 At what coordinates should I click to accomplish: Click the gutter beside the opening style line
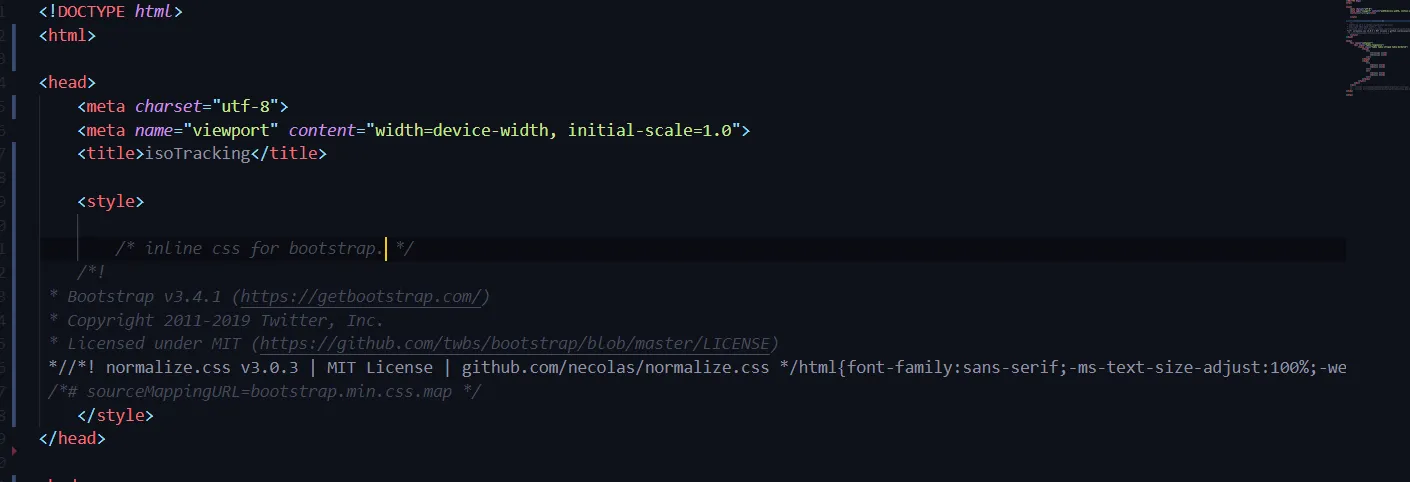click(14, 201)
